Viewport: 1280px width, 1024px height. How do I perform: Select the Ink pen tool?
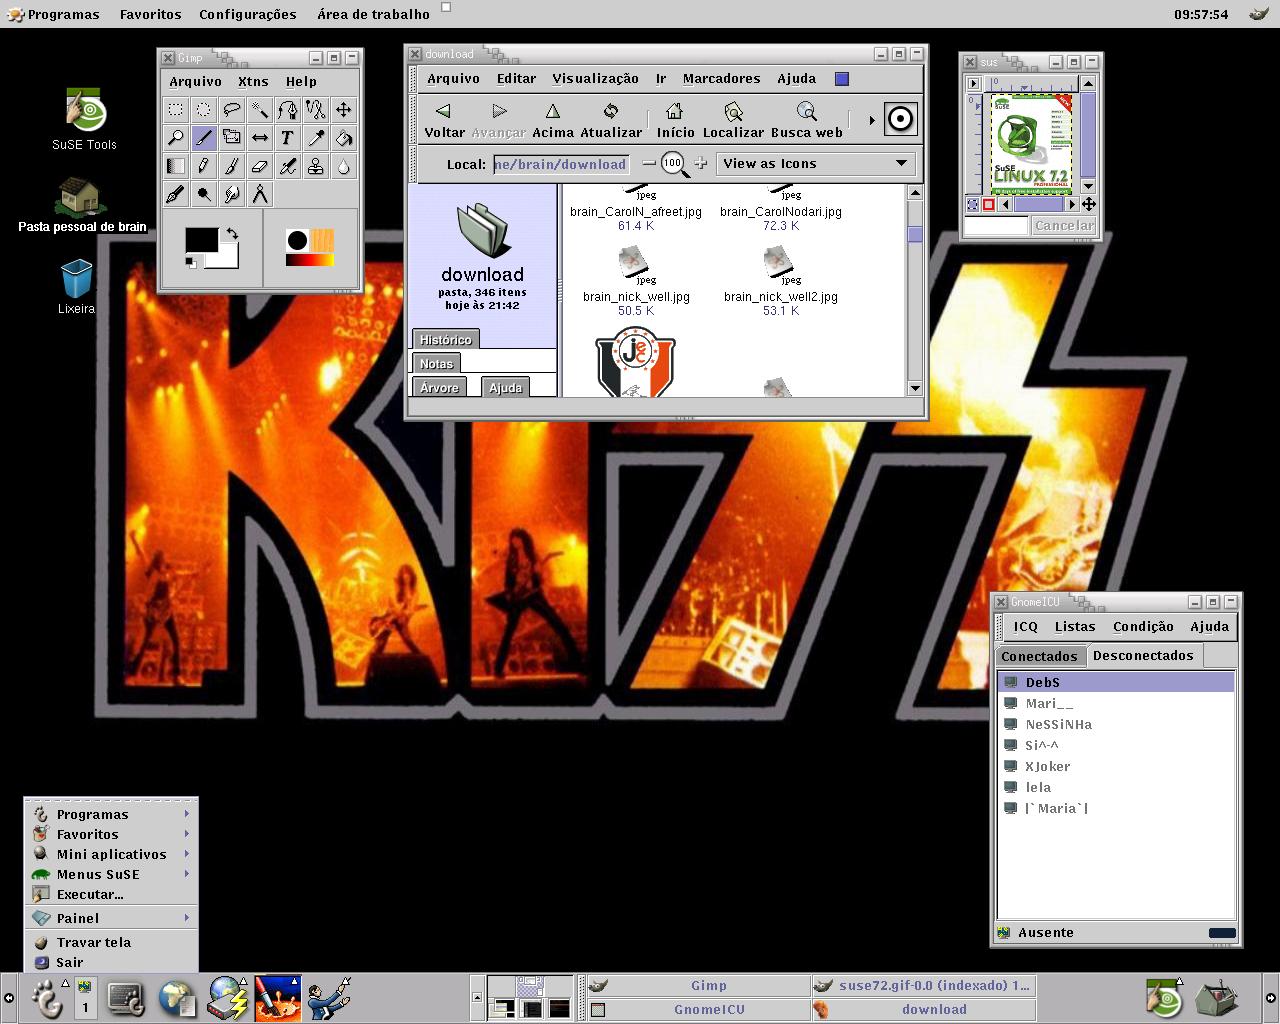tap(175, 194)
